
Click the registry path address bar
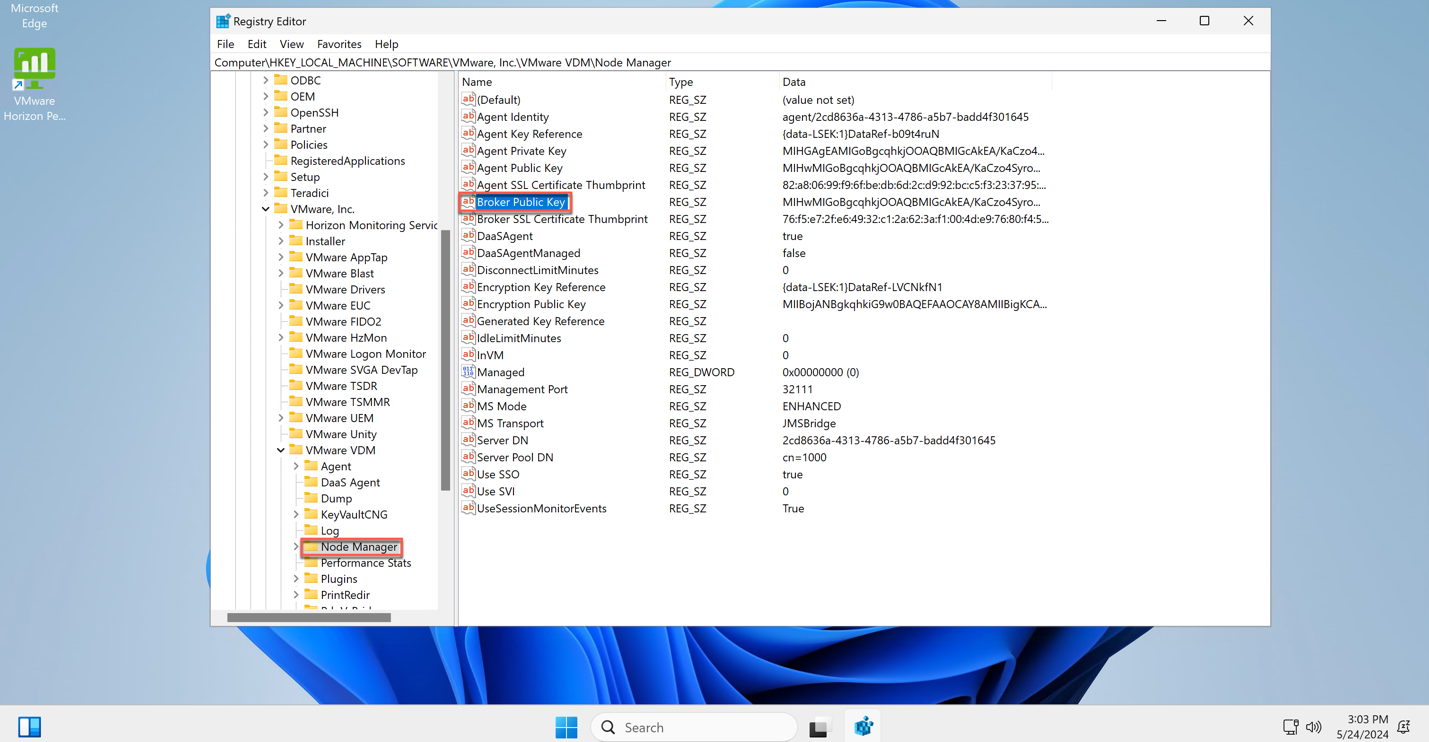click(x=740, y=62)
